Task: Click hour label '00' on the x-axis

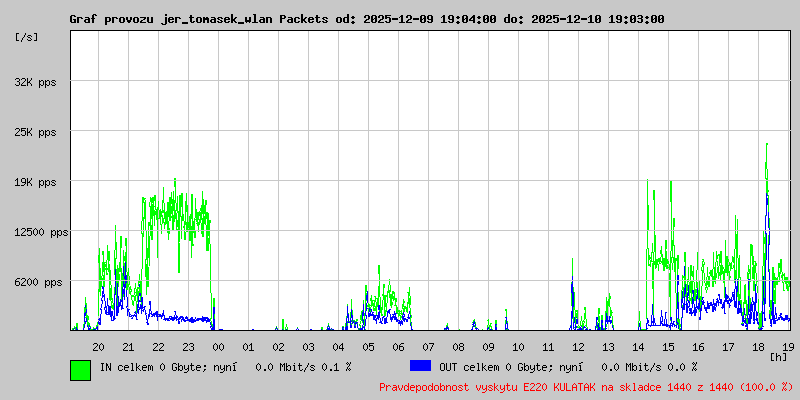Action: point(218,347)
